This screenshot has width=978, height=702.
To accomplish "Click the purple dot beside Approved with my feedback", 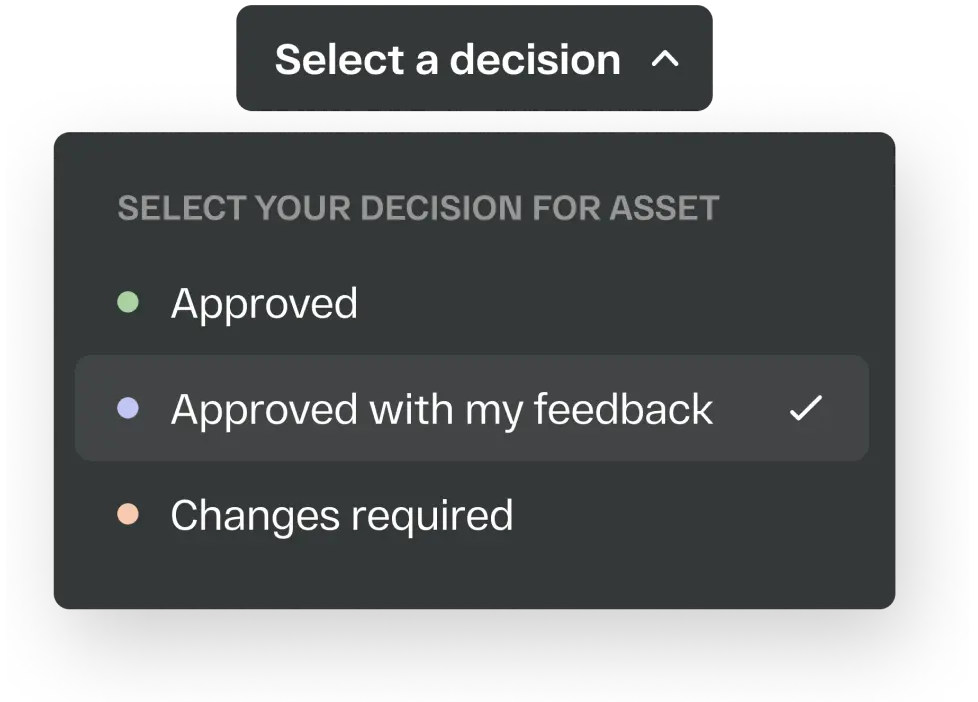I will 128,408.
